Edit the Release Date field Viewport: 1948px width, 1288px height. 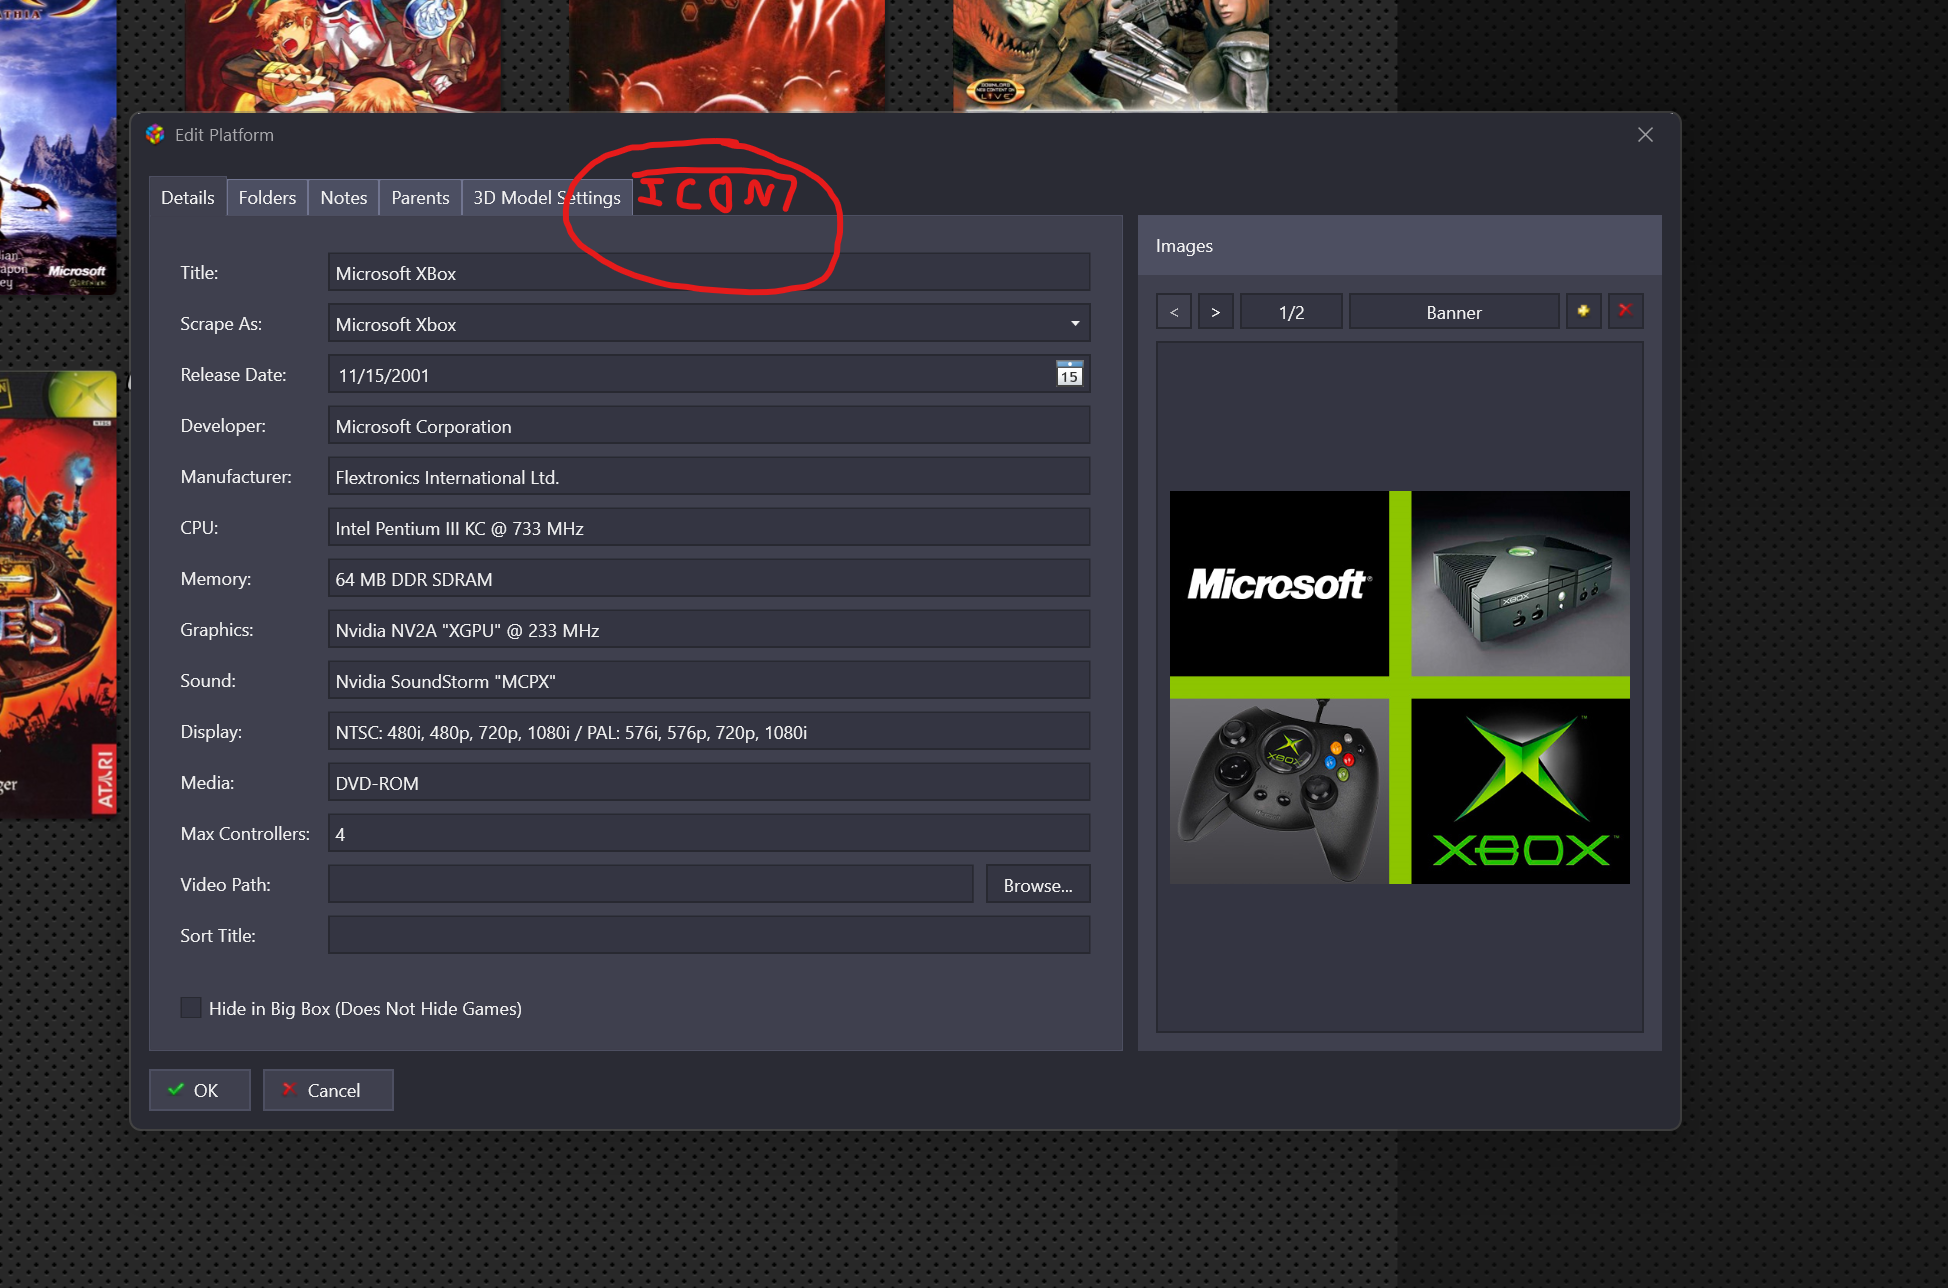click(x=709, y=375)
